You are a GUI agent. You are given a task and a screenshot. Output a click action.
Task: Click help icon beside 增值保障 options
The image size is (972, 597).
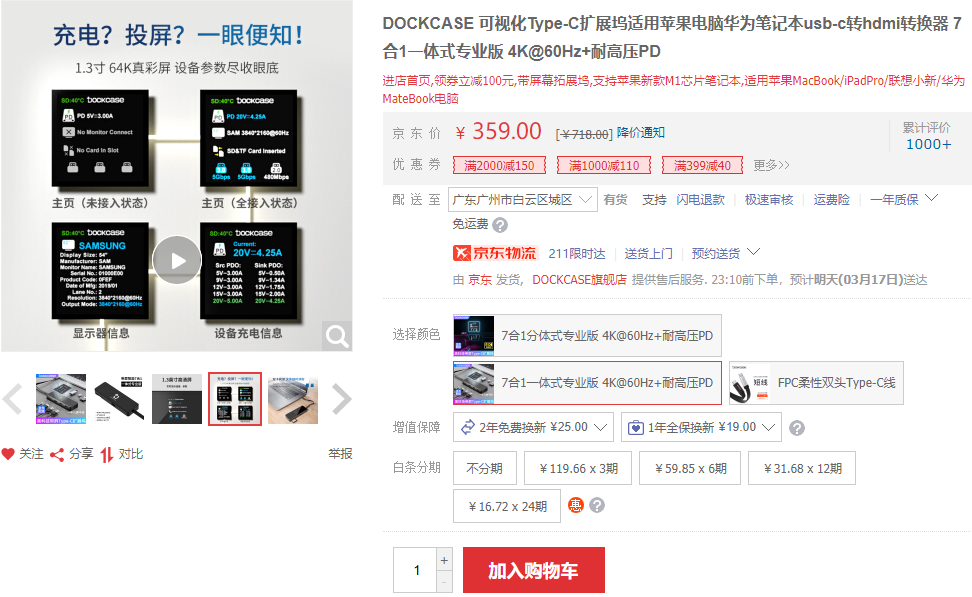797,428
